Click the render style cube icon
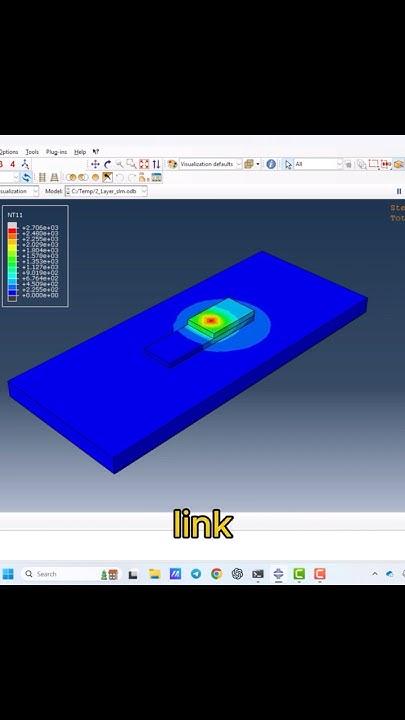 tap(249, 164)
